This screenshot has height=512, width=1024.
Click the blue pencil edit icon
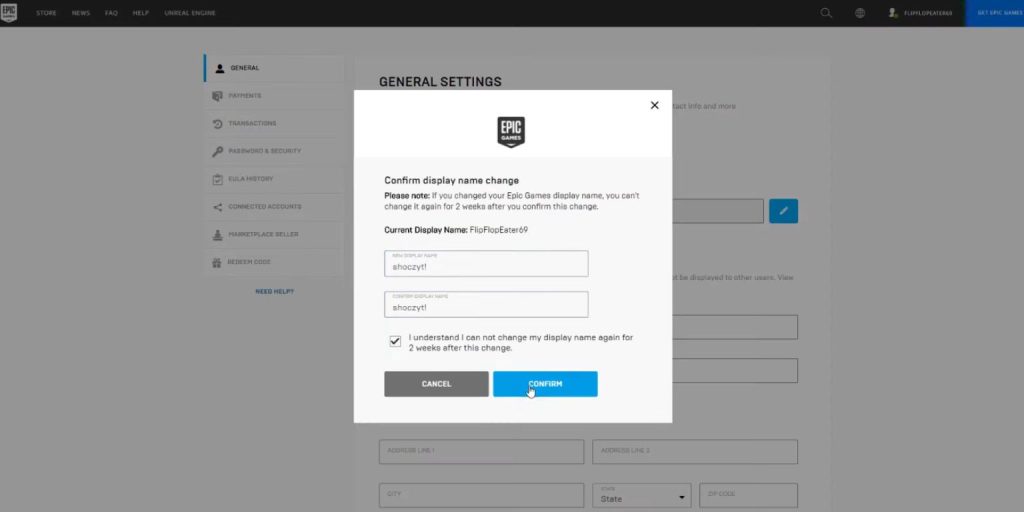784,211
